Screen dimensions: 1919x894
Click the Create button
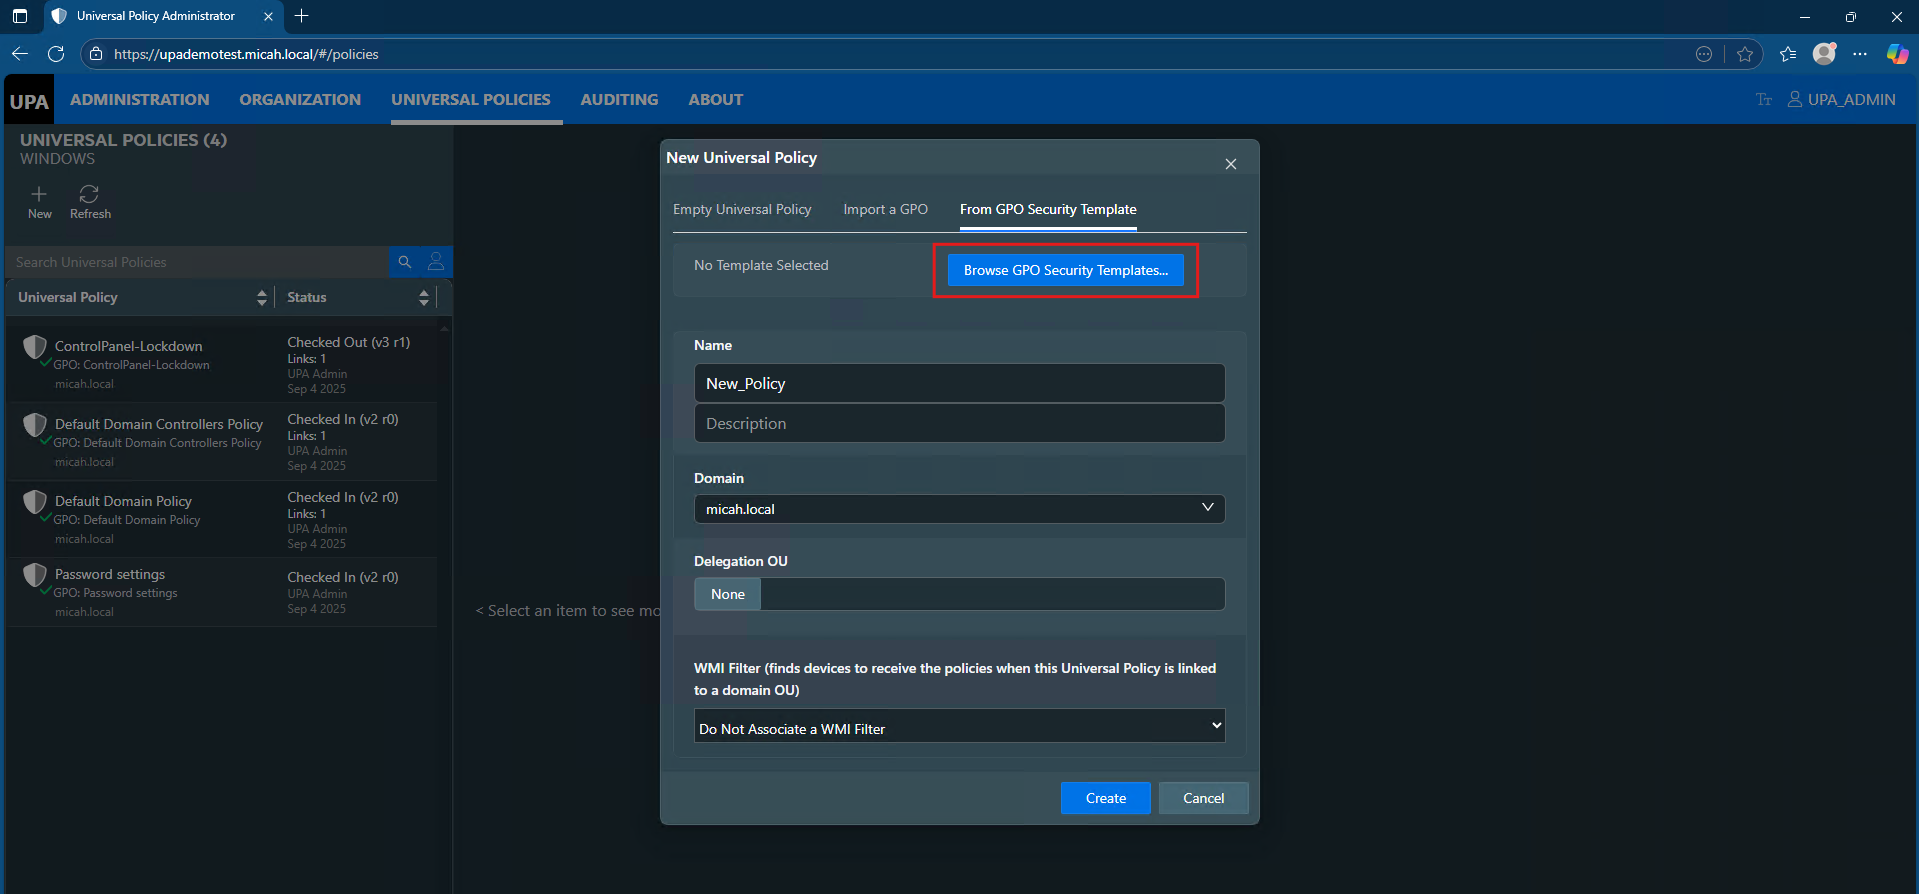point(1105,798)
